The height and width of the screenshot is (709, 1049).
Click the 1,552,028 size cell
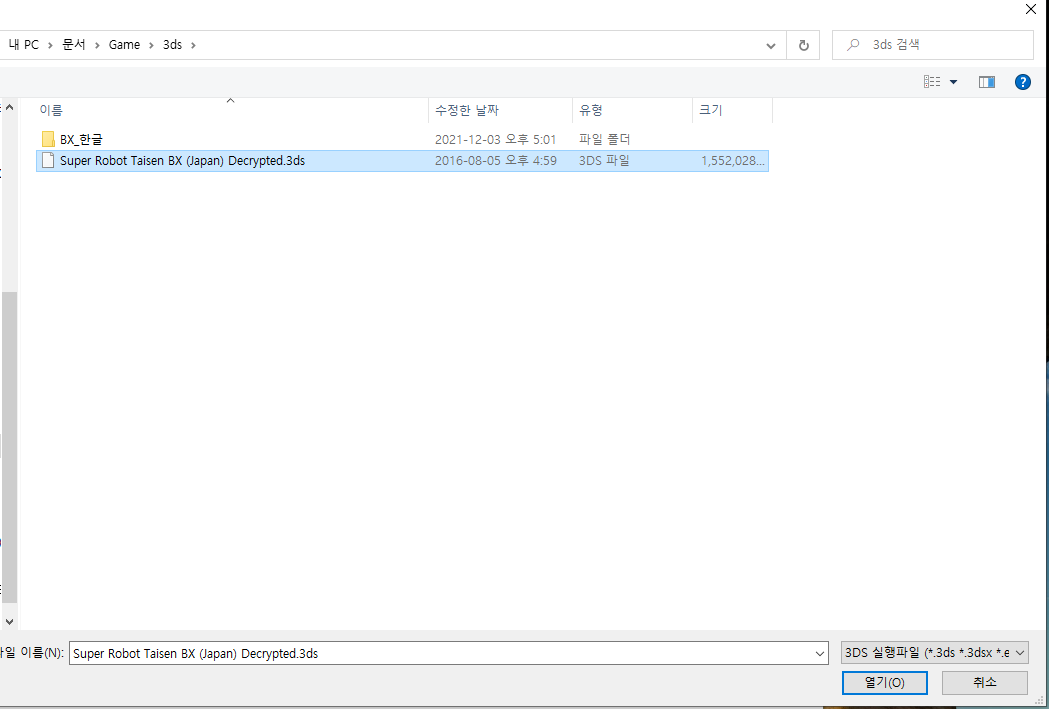pos(733,161)
